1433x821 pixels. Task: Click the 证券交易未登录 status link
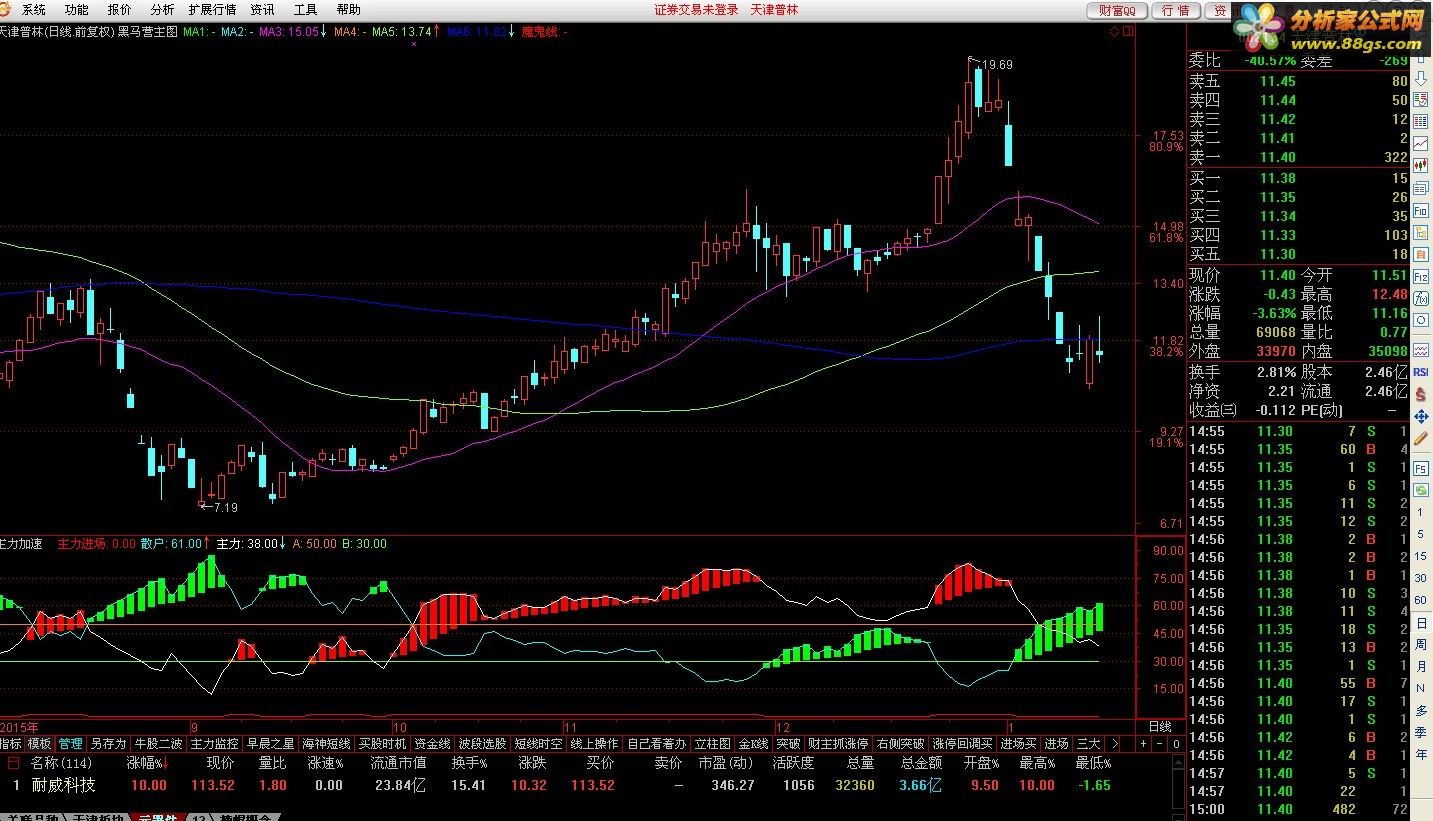tap(696, 10)
